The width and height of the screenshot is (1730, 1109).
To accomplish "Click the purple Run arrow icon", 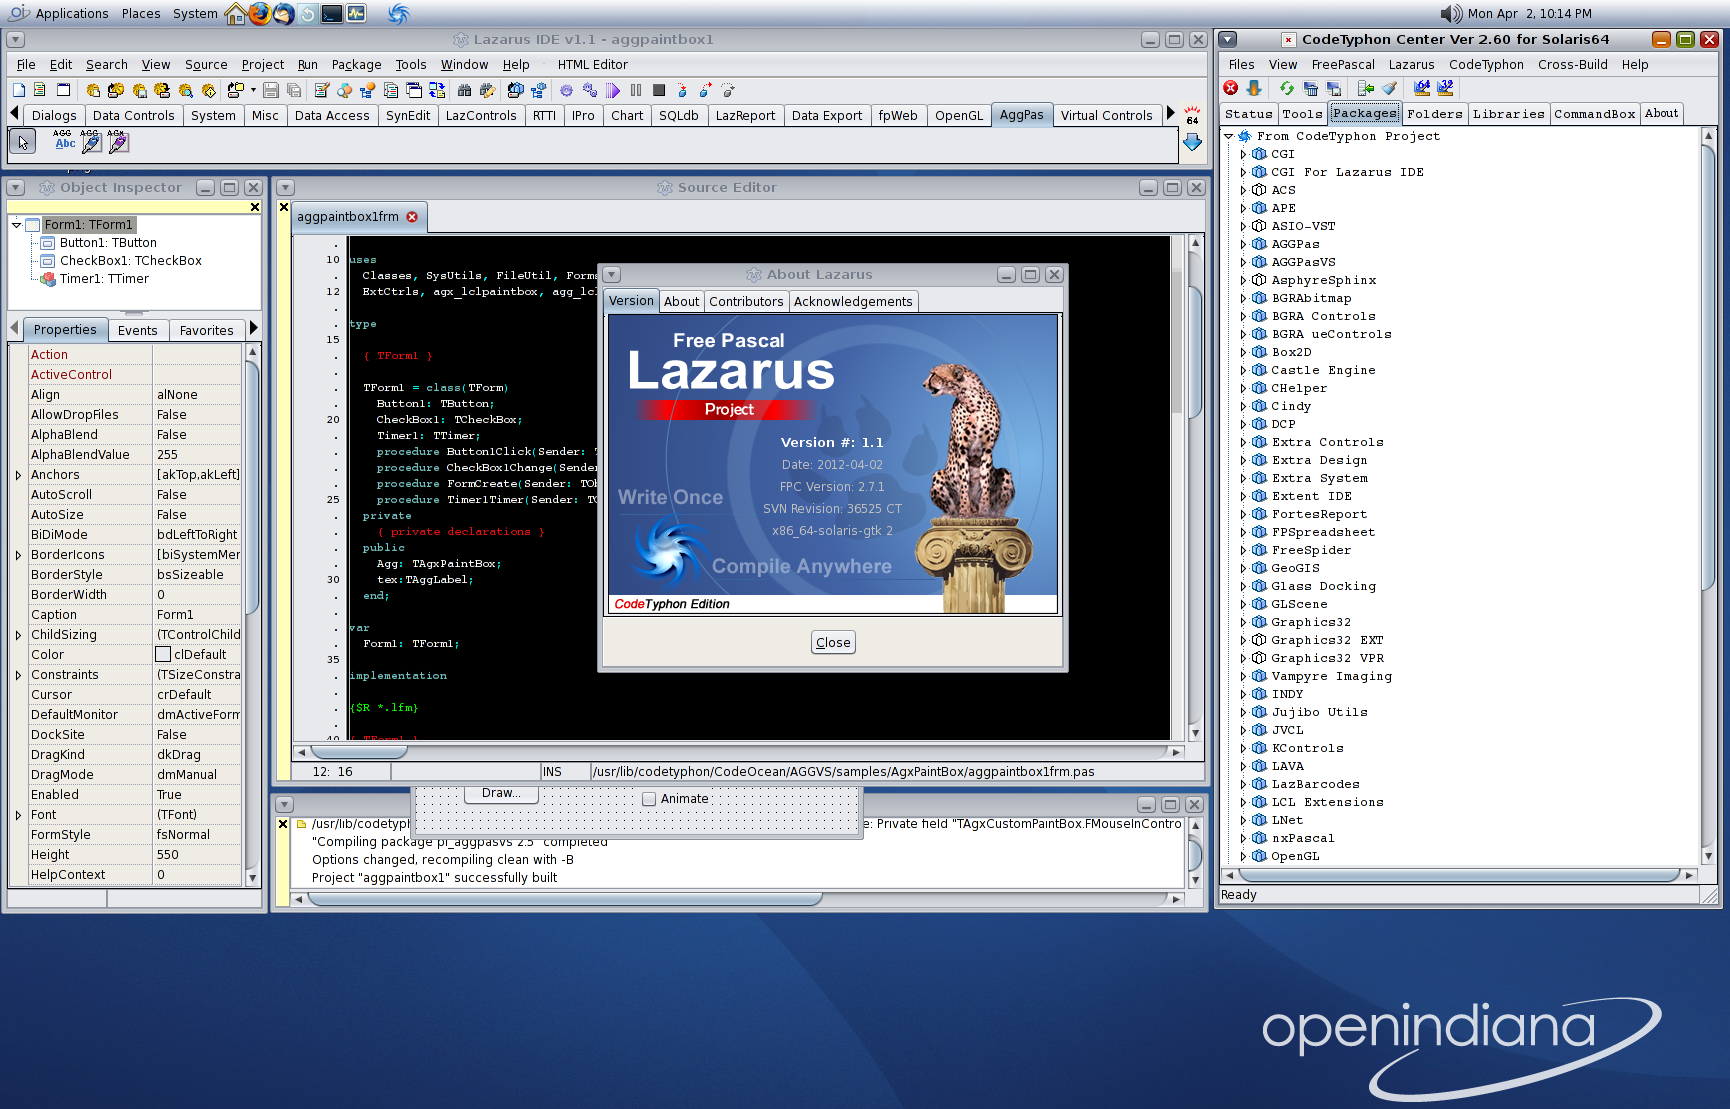I will pyautogui.click(x=613, y=90).
